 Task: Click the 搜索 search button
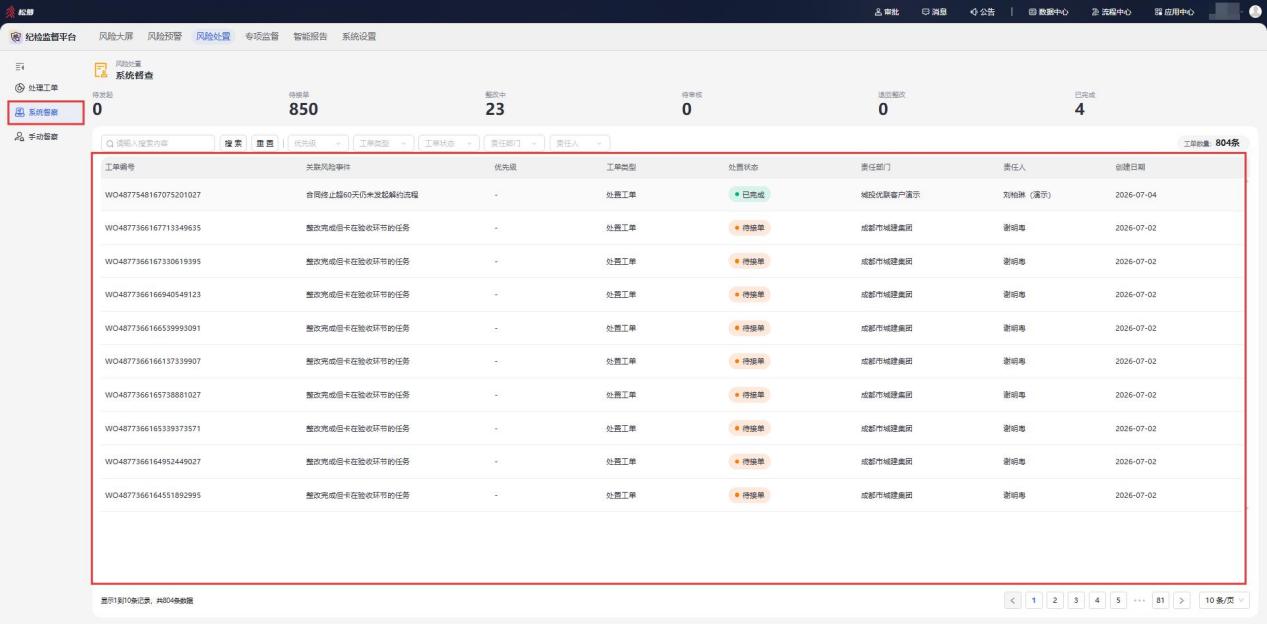[234, 143]
